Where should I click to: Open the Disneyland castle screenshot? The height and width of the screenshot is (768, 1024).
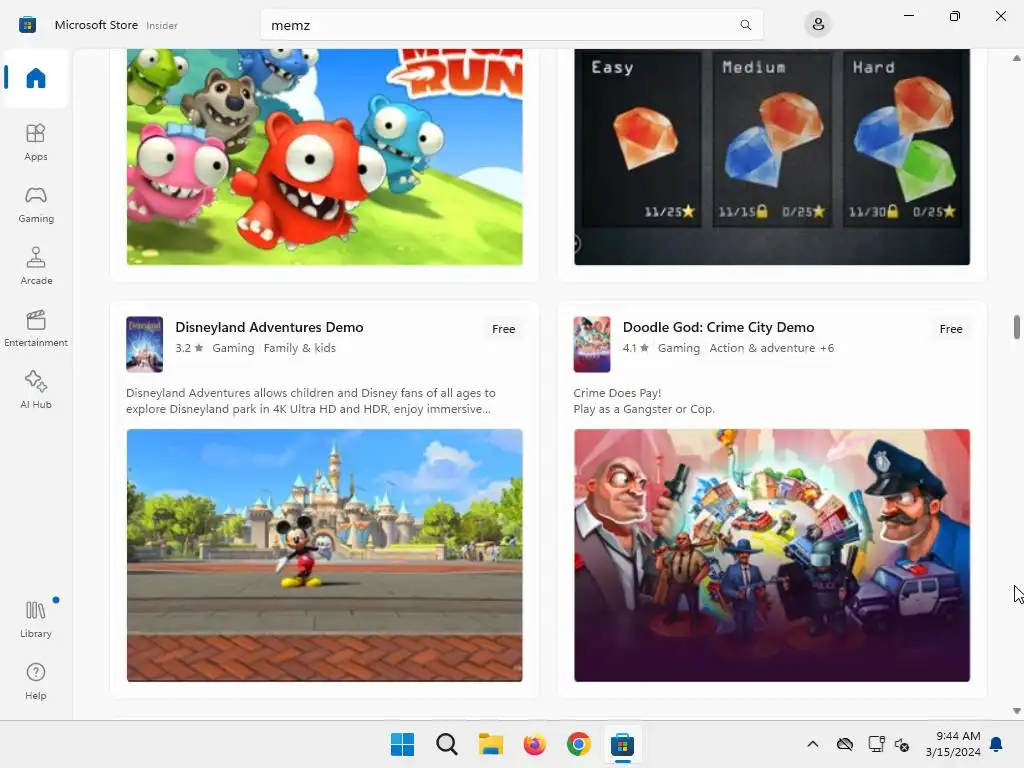pos(325,555)
